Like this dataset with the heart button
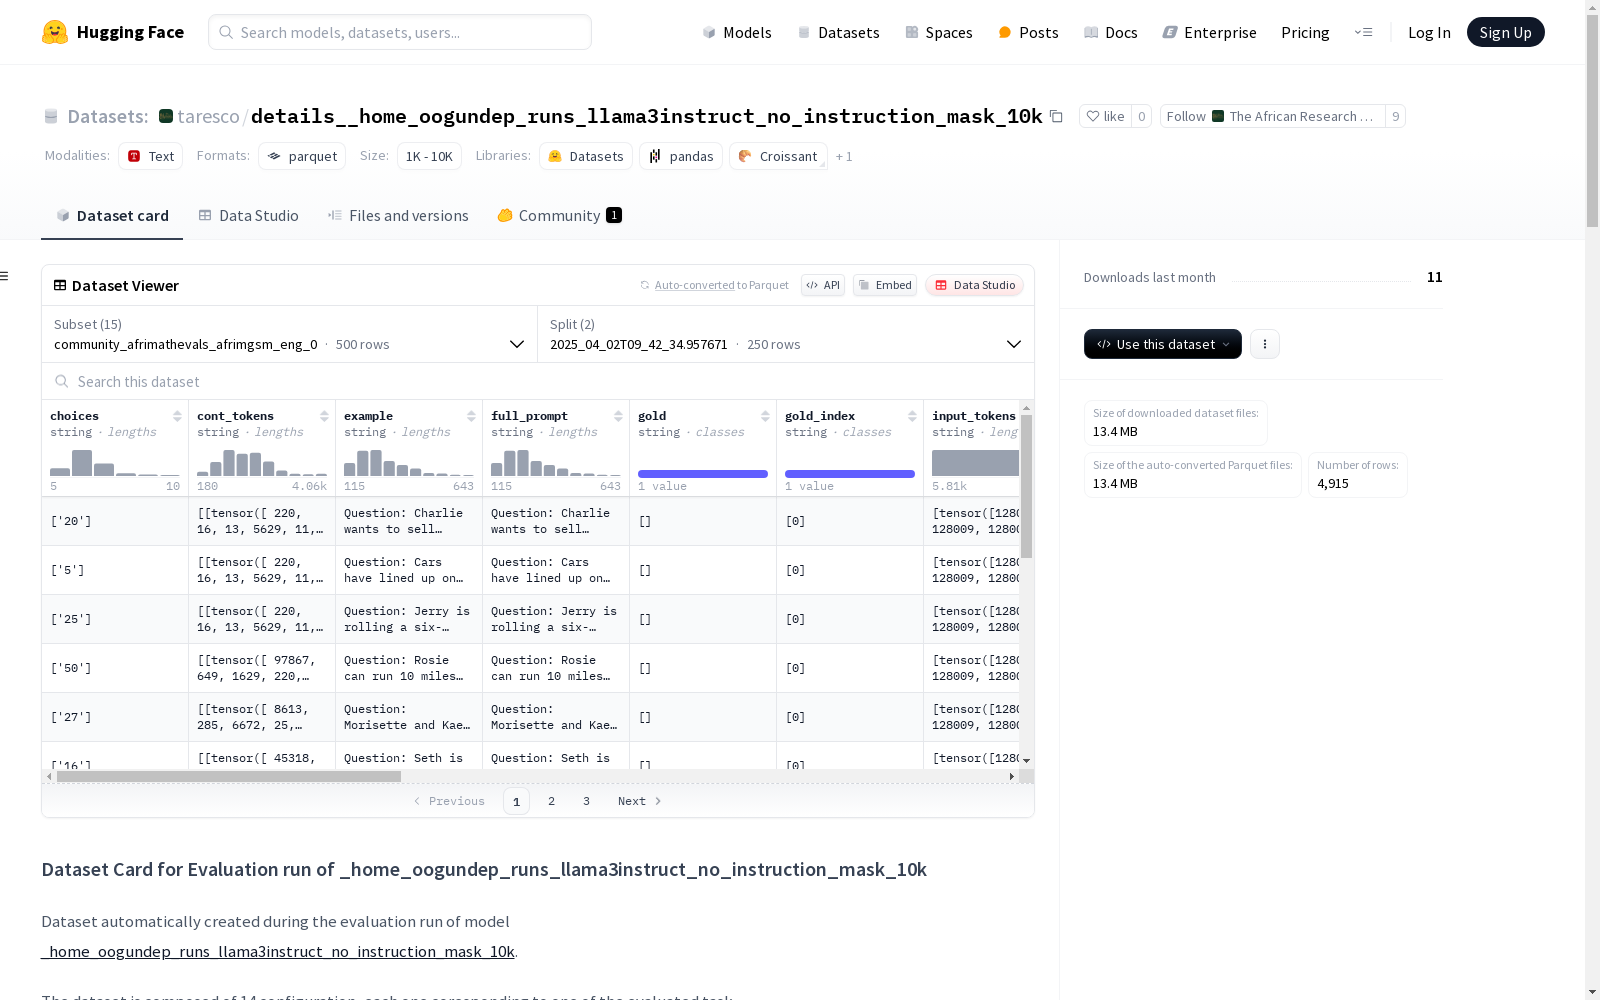 [x=1105, y=116]
